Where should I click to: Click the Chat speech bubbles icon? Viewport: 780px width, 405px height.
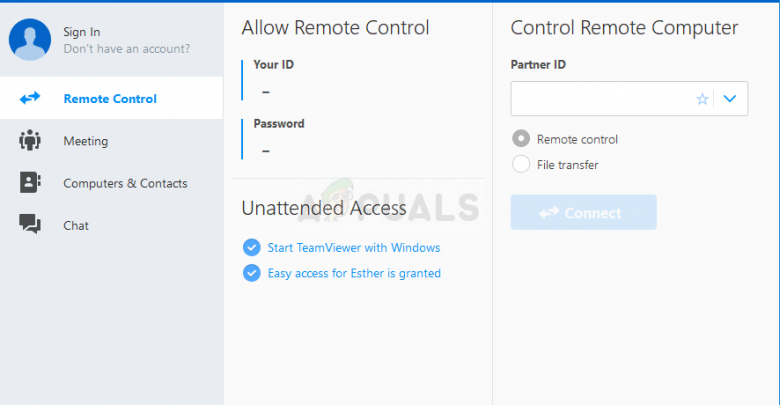point(30,225)
